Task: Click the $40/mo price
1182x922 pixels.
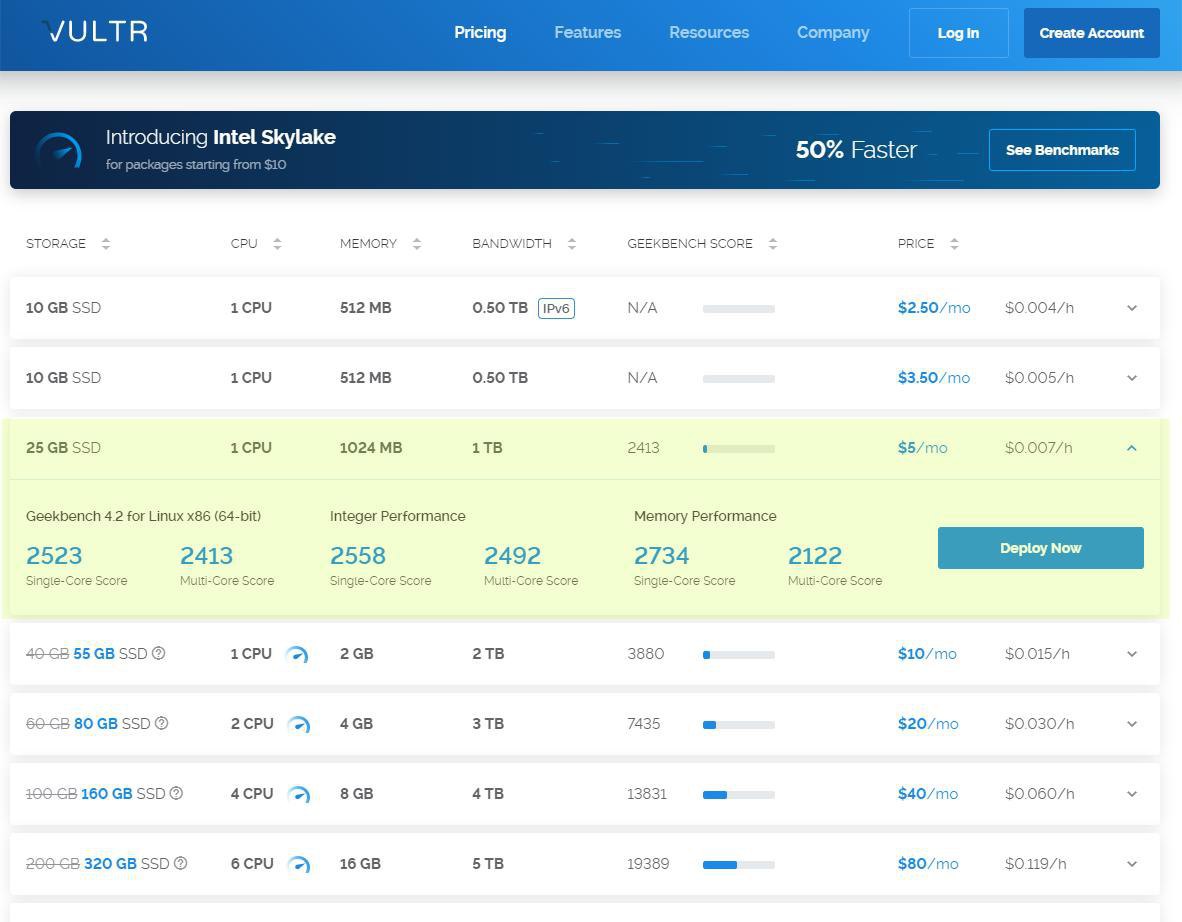Action: [x=928, y=794]
